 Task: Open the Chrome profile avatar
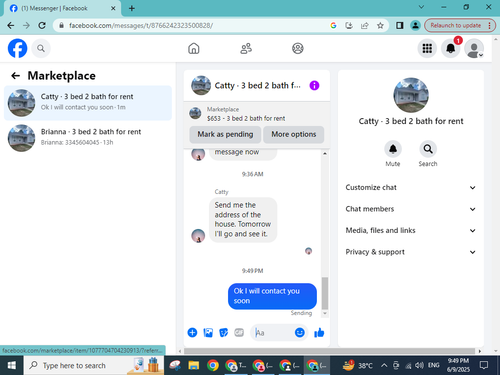tap(415, 26)
